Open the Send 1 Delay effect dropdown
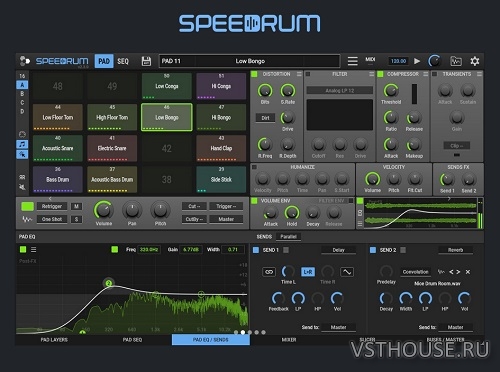The width and height of the screenshot is (500, 372). tap(338, 250)
